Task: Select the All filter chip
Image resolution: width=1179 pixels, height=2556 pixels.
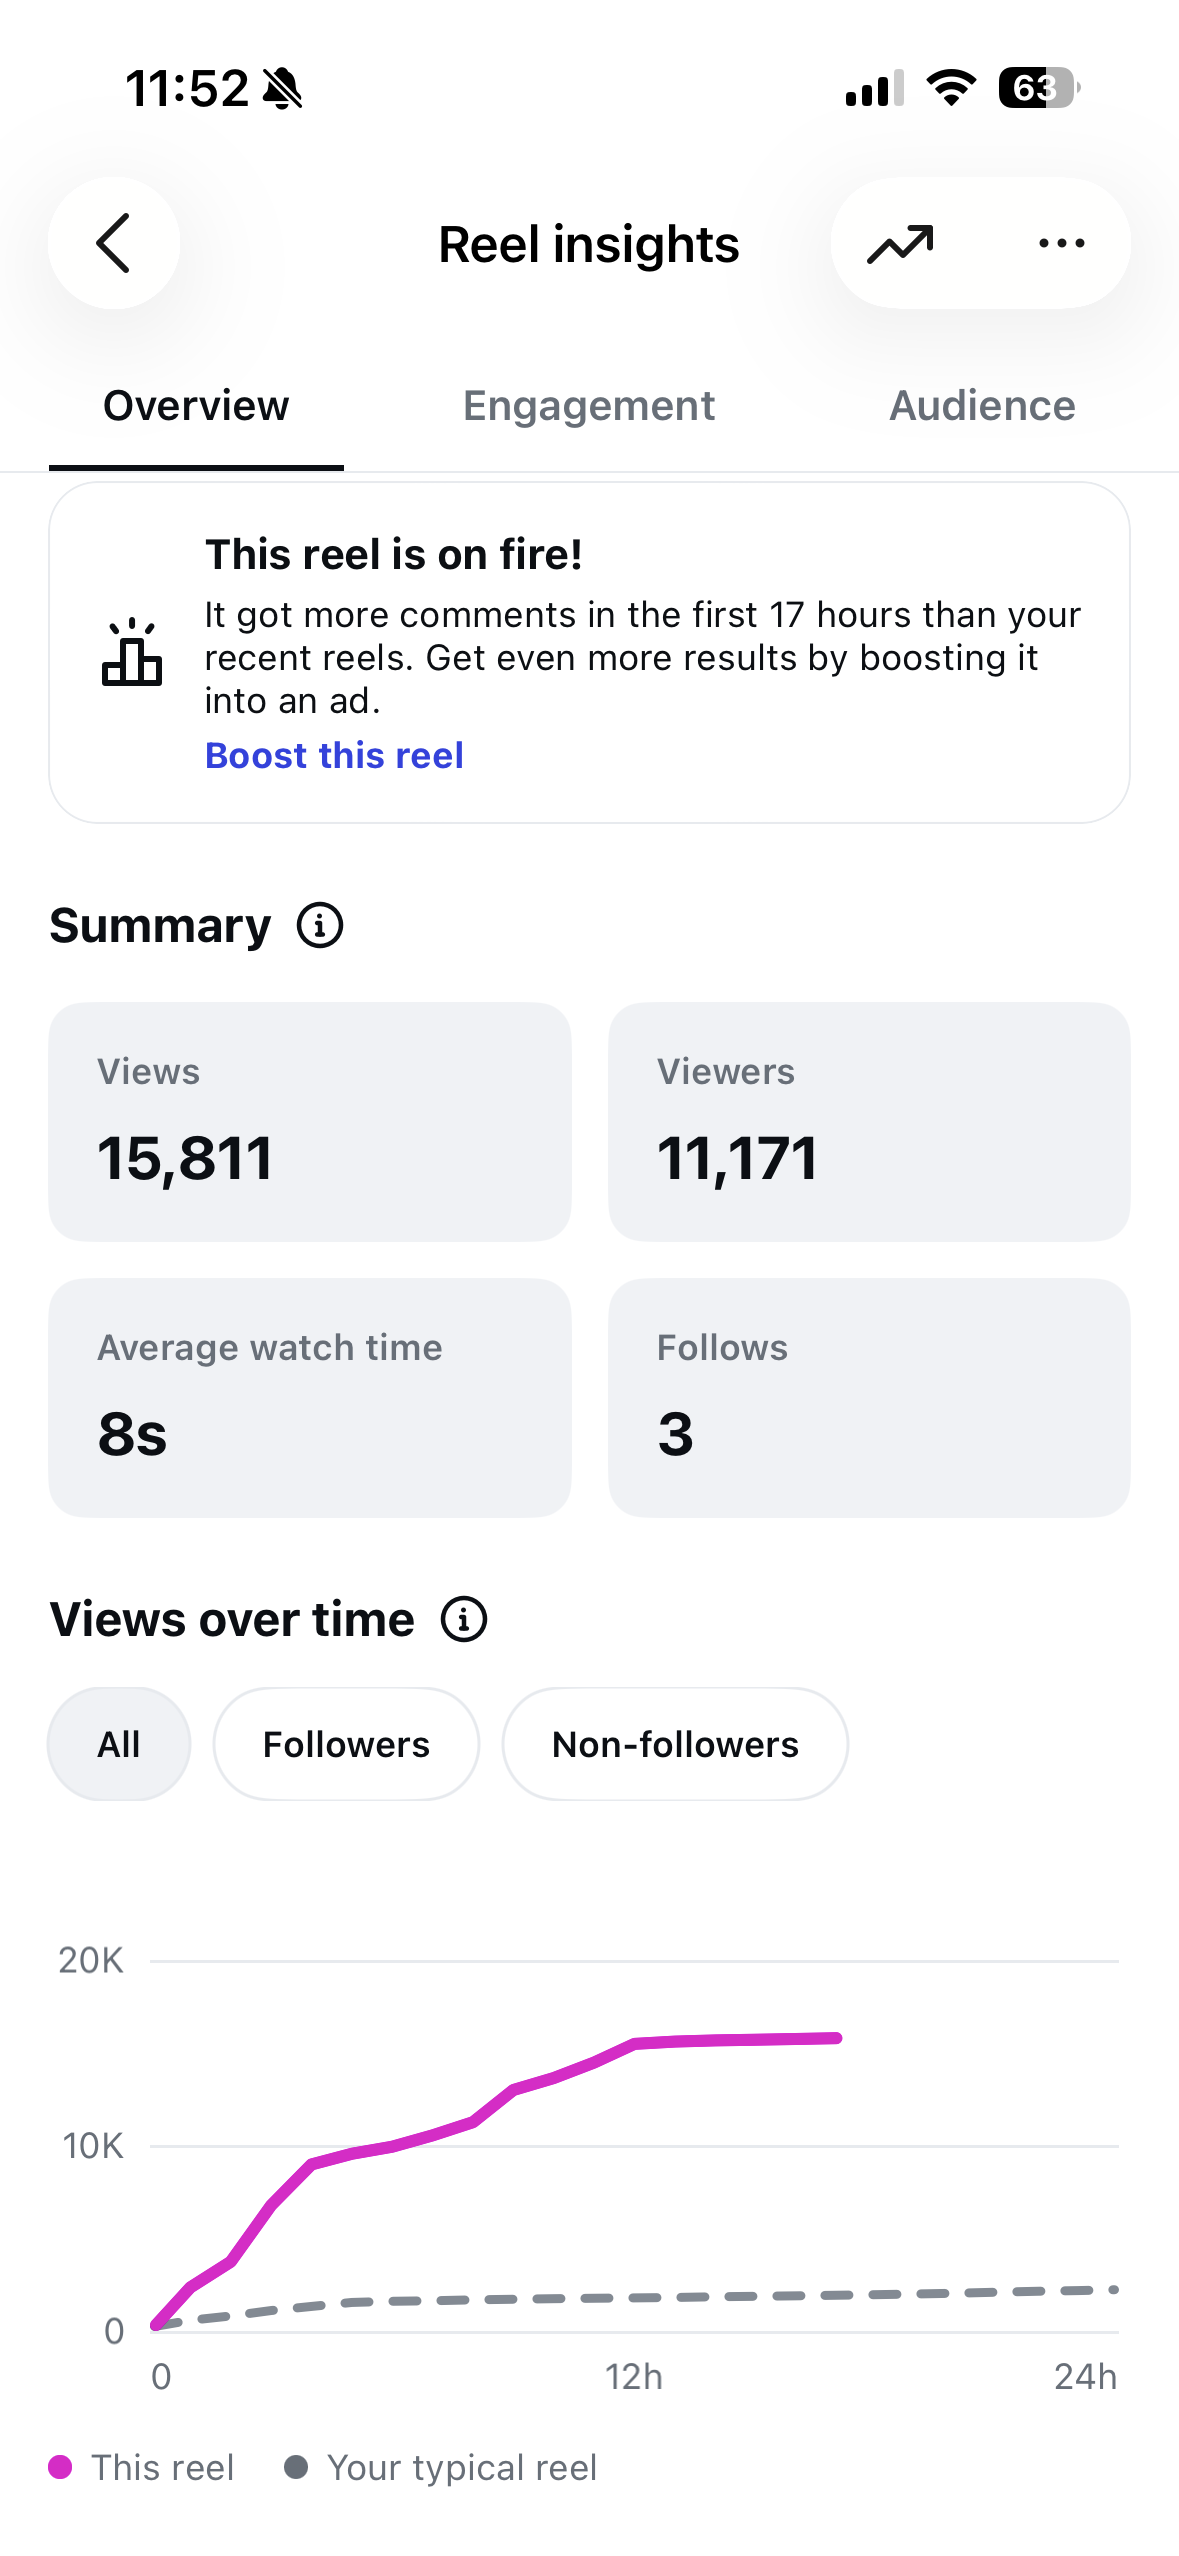Action: click(x=119, y=1744)
